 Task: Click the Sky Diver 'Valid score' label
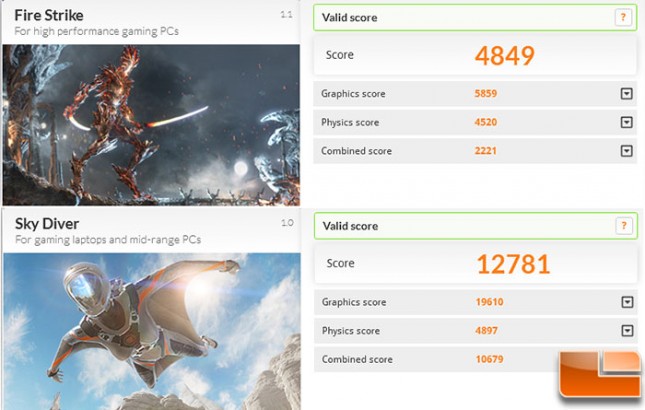(x=350, y=226)
